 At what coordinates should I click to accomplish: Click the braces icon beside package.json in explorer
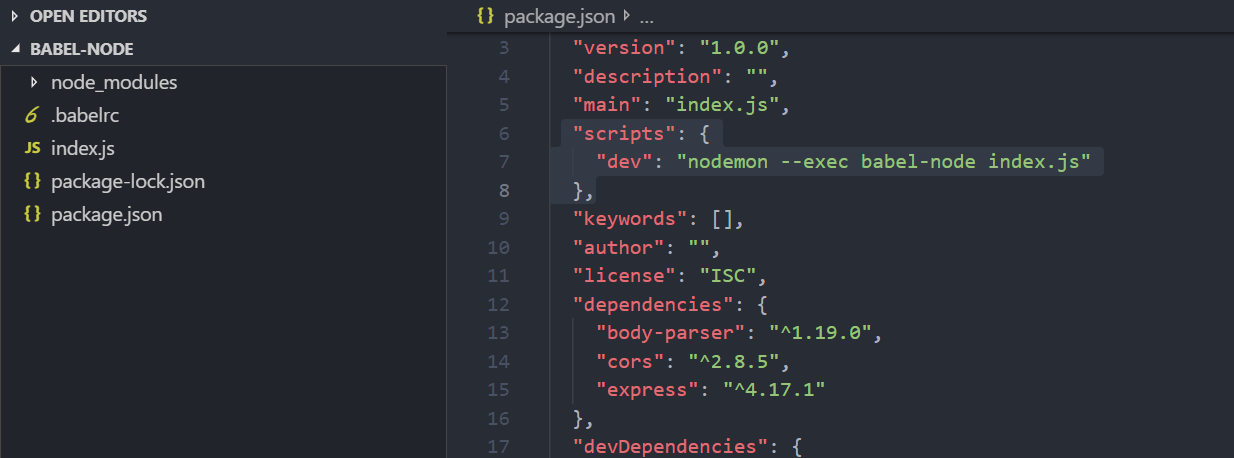click(32, 214)
